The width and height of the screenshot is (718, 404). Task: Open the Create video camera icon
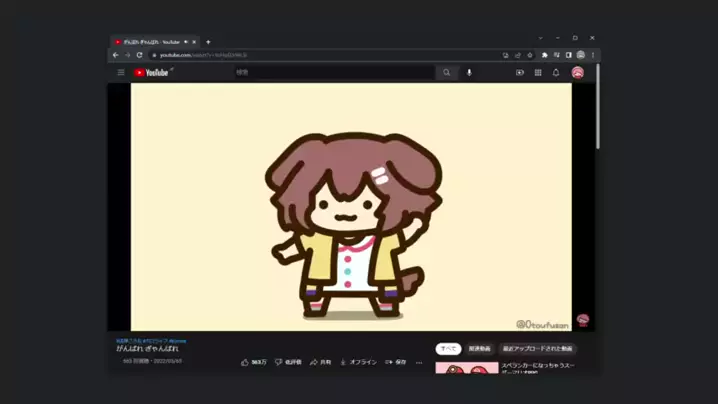click(x=520, y=73)
